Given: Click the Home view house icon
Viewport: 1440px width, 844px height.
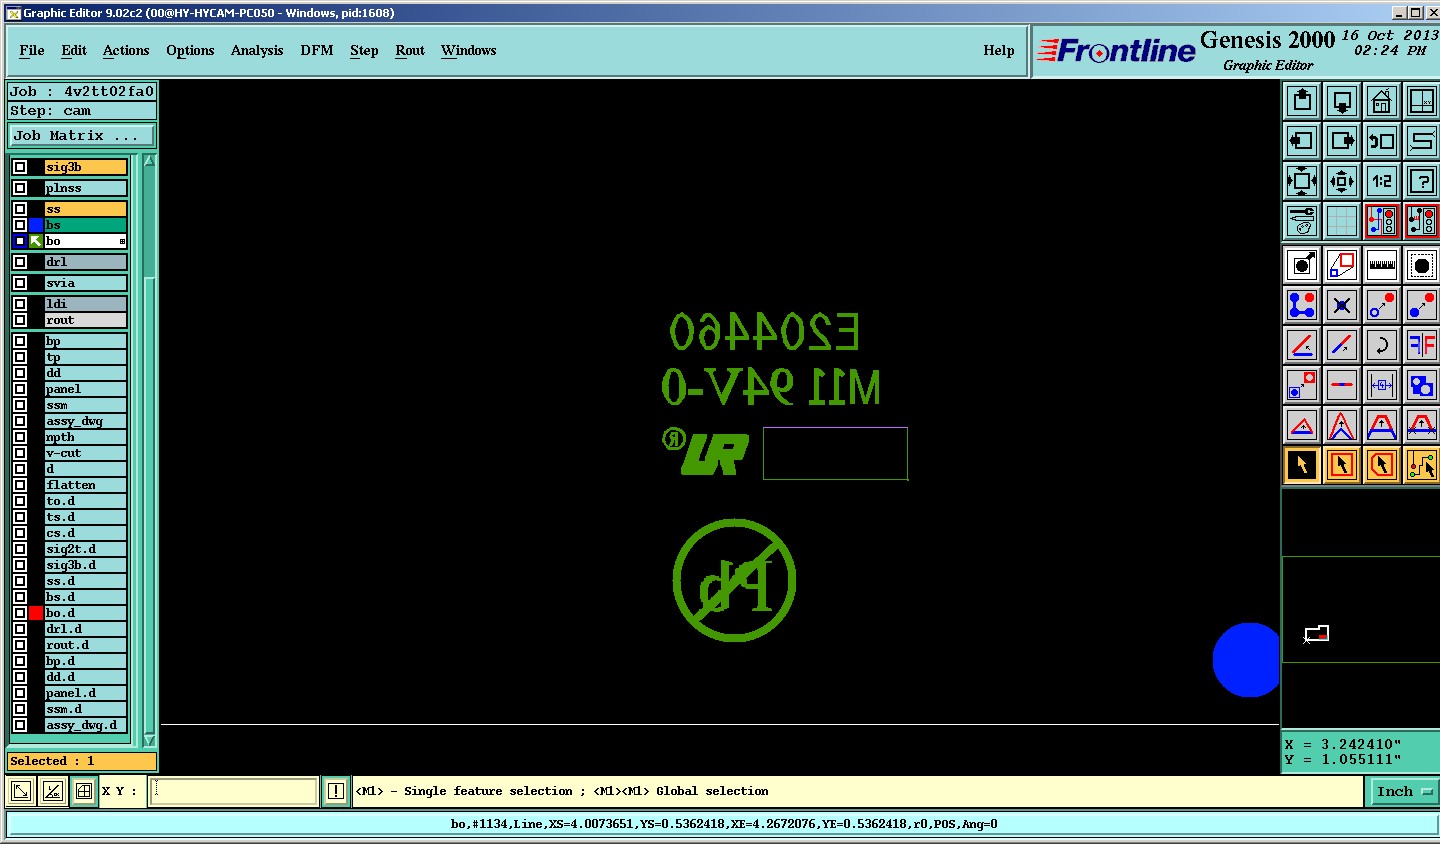Looking at the screenshot, I should coord(1382,101).
